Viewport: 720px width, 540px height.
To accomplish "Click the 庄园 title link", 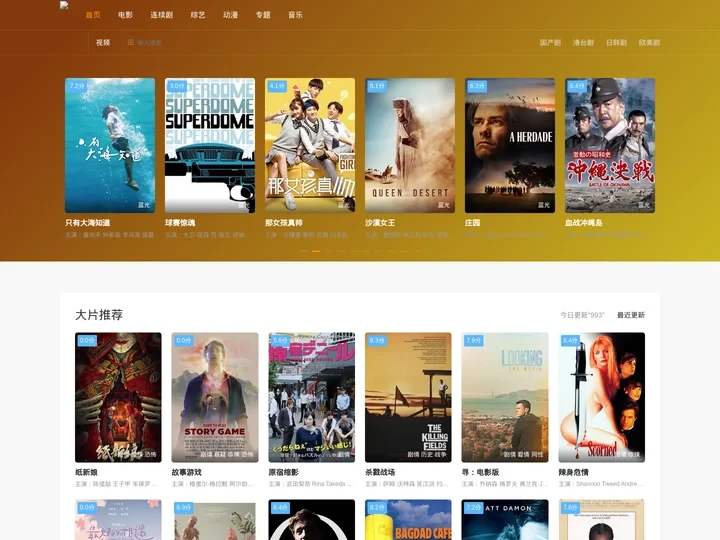I will [x=472, y=223].
